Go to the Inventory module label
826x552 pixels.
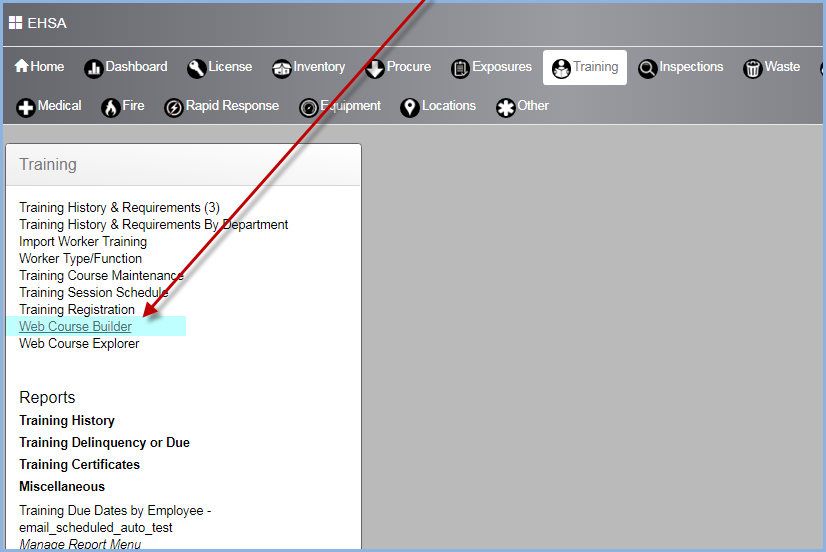[x=319, y=66]
